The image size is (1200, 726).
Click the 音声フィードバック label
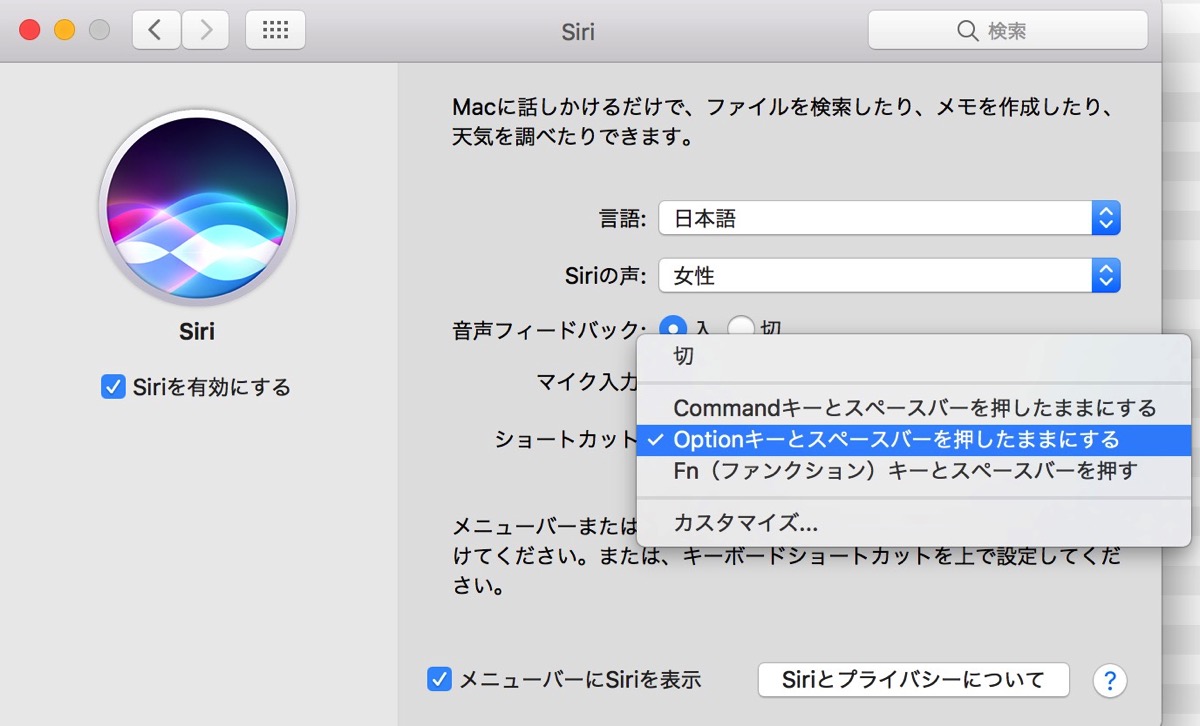[x=549, y=328]
